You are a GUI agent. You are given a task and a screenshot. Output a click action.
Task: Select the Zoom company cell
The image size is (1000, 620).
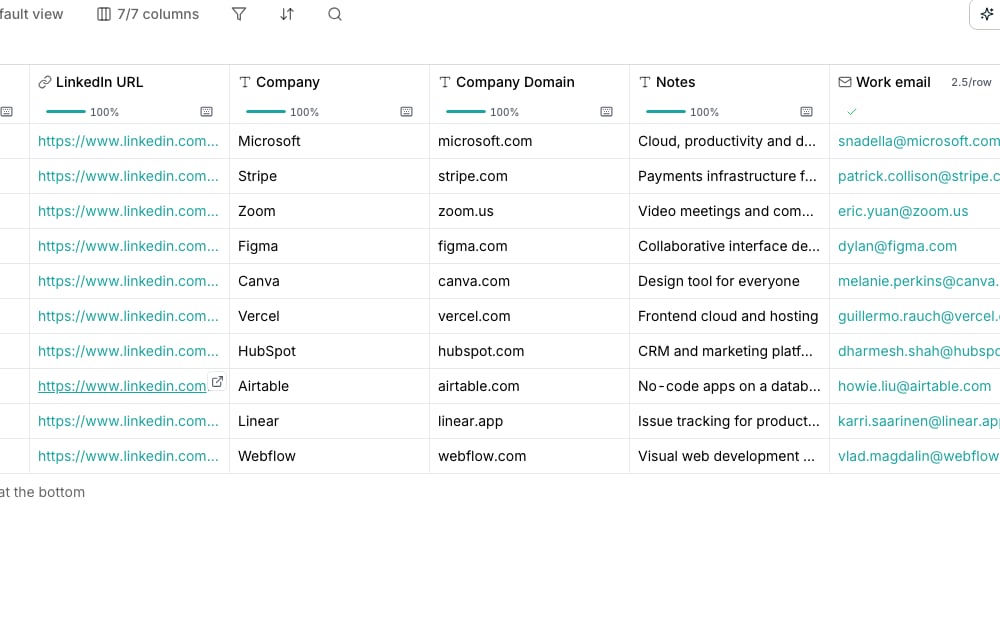[x=329, y=211]
